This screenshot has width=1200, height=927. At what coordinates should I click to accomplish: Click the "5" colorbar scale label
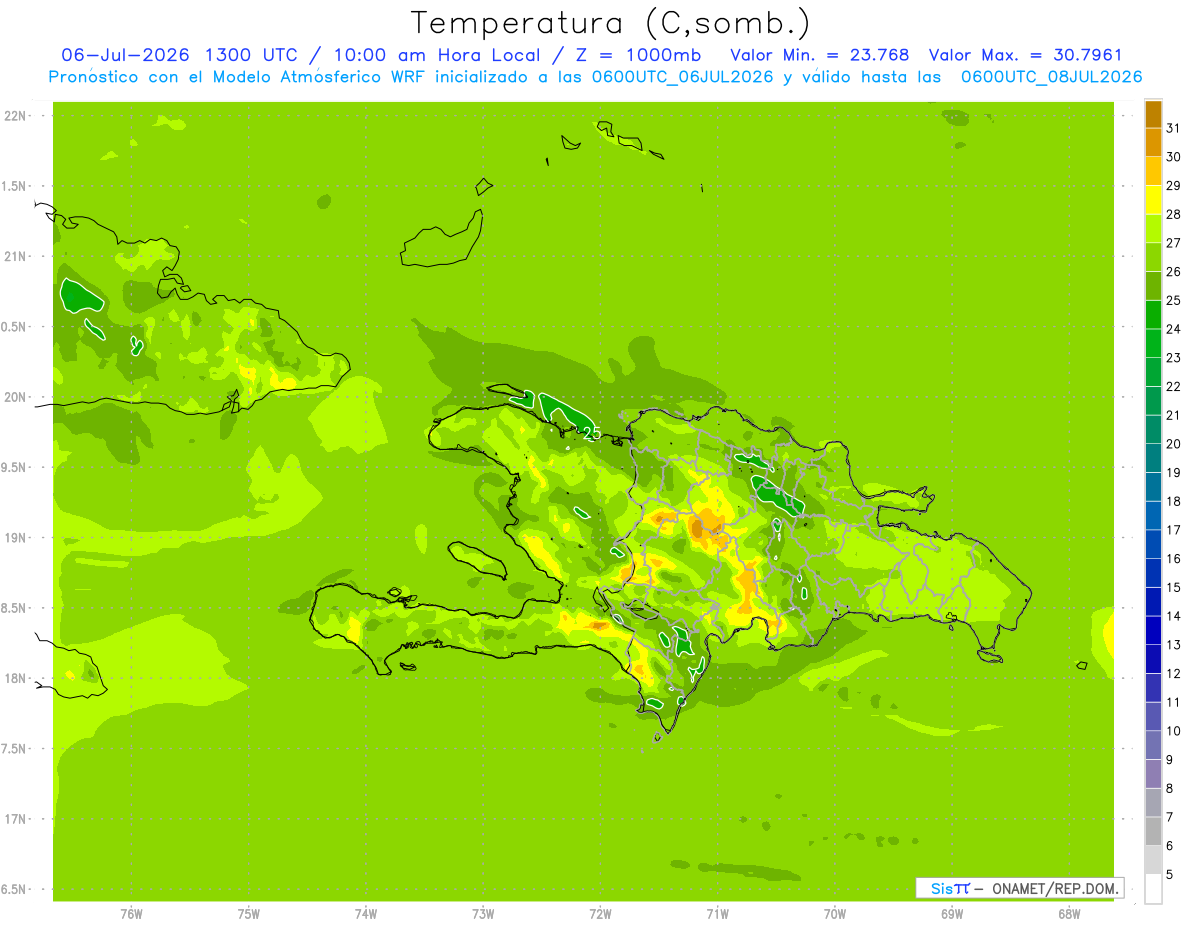click(x=1170, y=875)
